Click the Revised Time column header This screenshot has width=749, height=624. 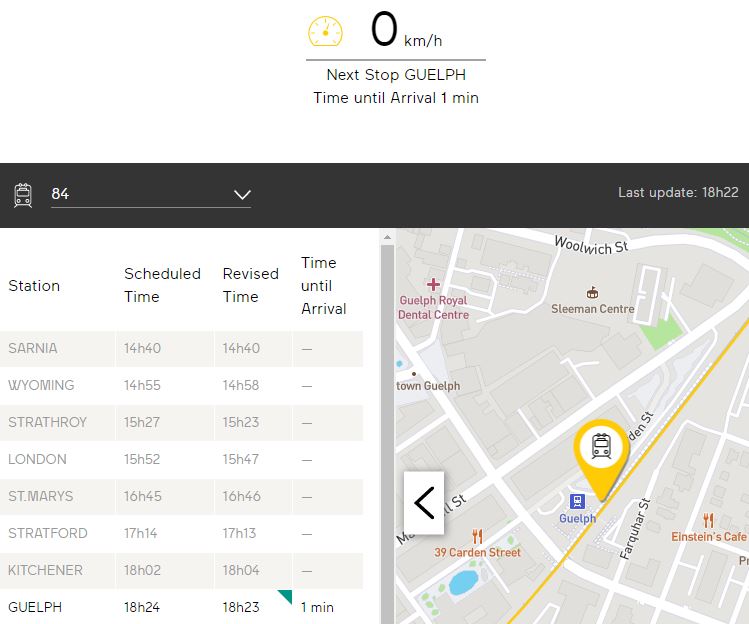coord(250,285)
